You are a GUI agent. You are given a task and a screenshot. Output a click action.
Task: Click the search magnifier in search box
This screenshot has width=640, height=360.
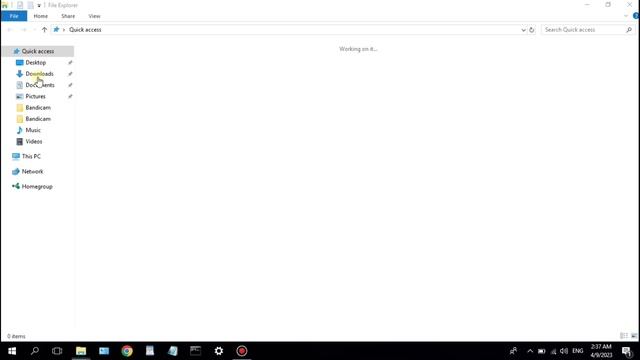point(629,30)
